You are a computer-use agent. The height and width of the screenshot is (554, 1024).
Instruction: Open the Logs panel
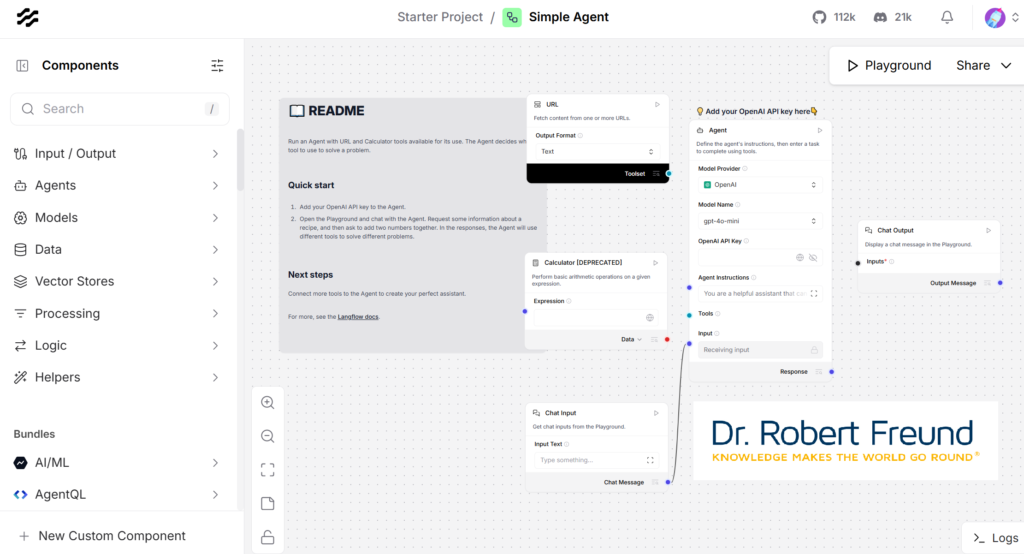click(x=995, y=538)
